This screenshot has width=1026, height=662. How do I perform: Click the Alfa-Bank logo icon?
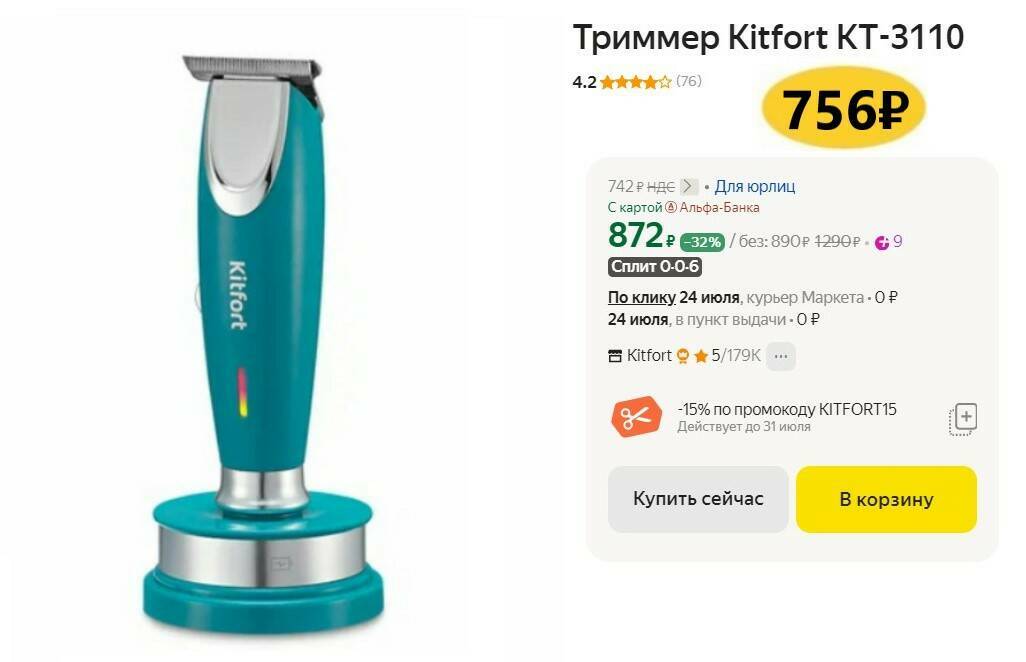(671, 208)
